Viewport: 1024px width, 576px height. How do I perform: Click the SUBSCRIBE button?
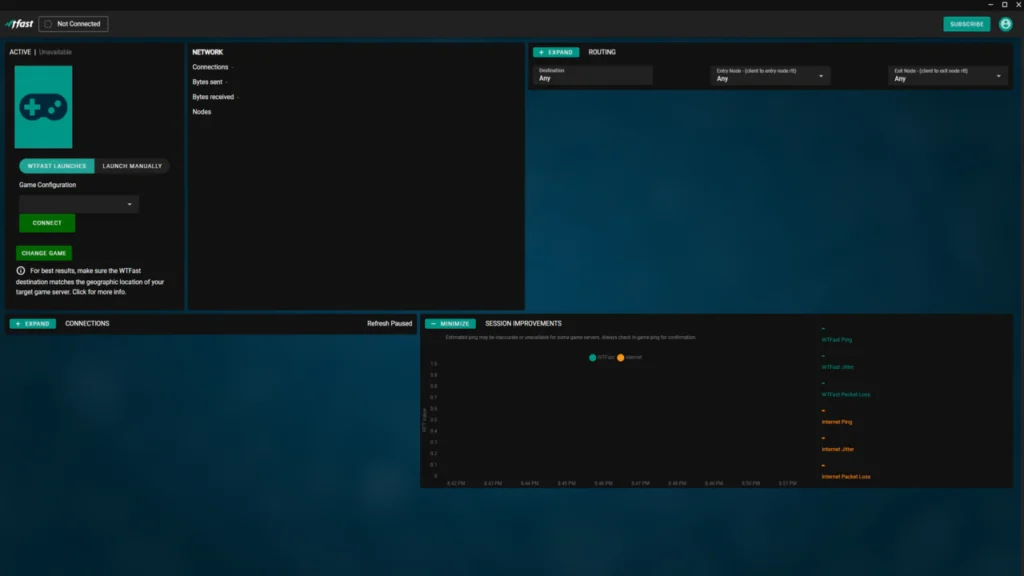click(x=965, y=23)
